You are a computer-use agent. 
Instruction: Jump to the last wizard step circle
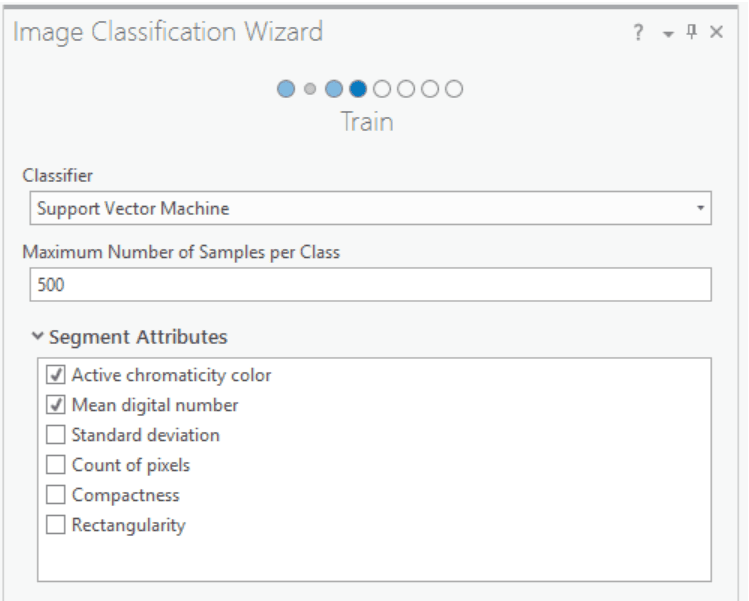(x=452, y=89)
